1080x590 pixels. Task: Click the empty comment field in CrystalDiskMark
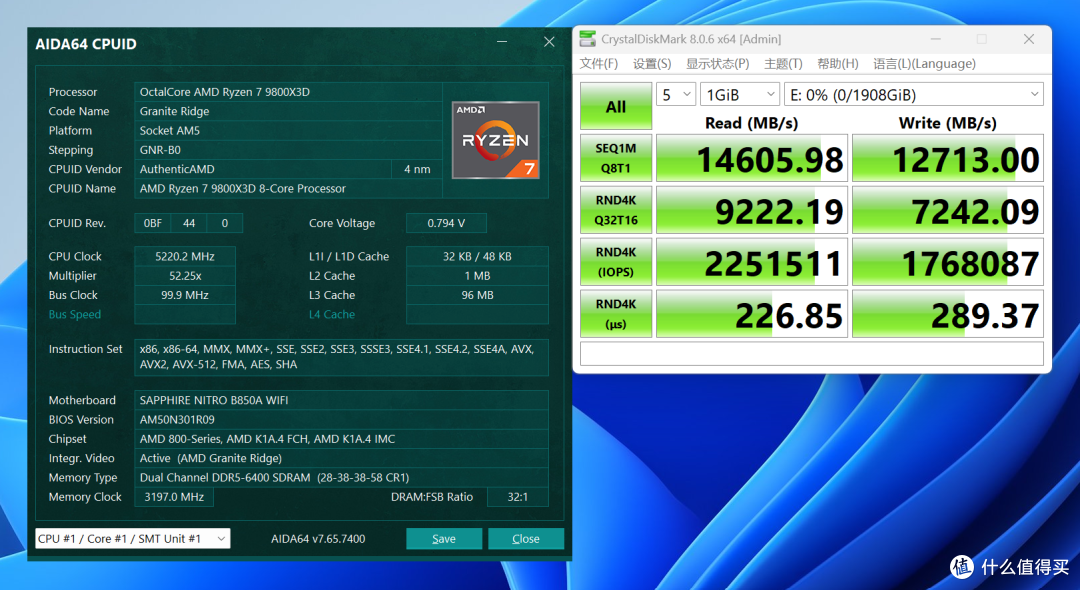[811, 354]
